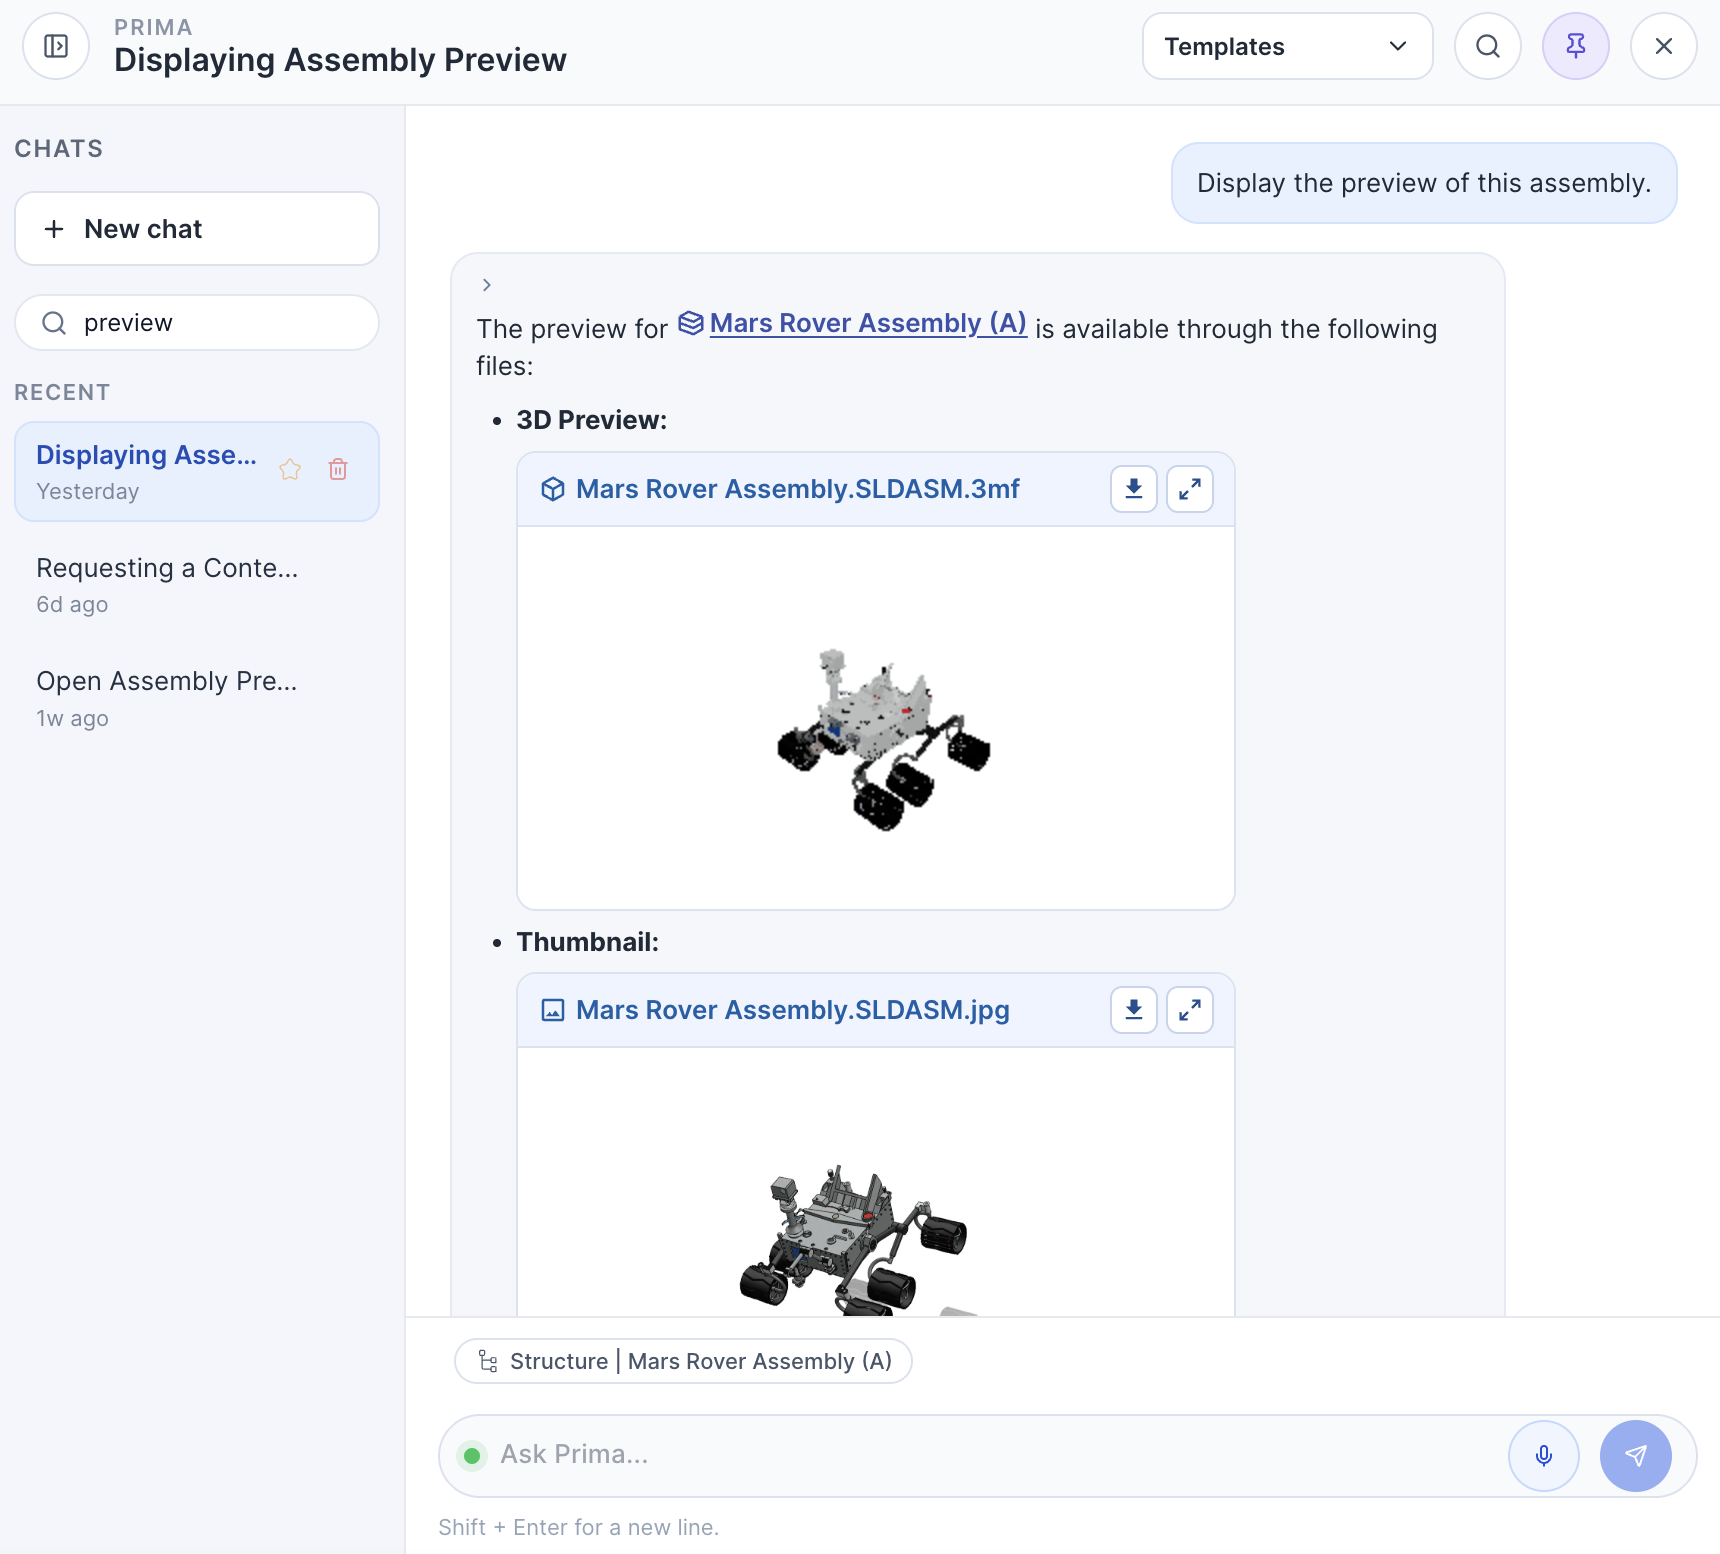The width and height of the screenshot is (1720, 1554).
Task: Open the Mars Rover Assembly (A) link
Action: (866, 323)
